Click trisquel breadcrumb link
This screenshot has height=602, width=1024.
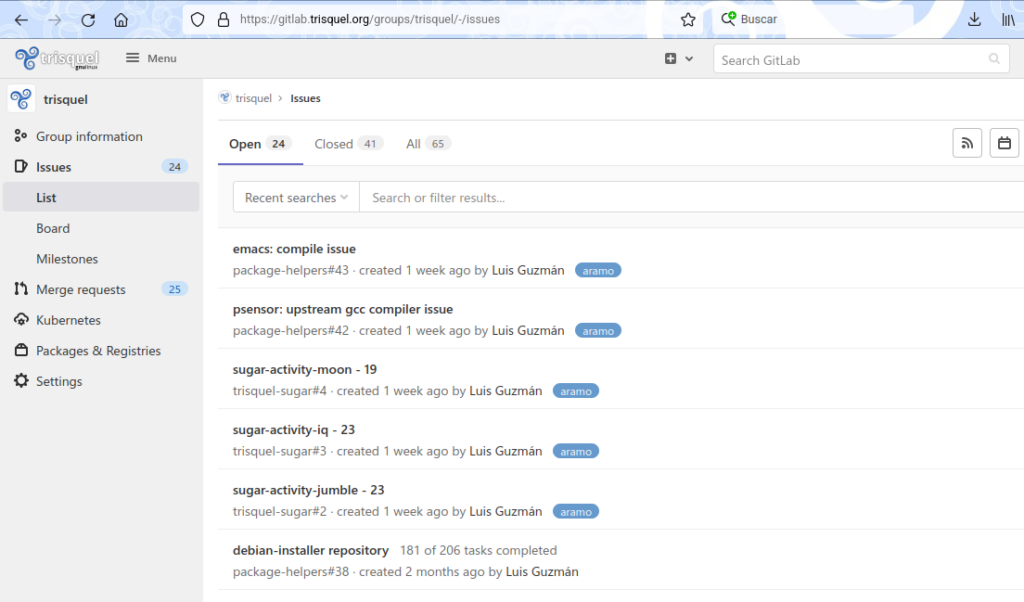(253, 98)
